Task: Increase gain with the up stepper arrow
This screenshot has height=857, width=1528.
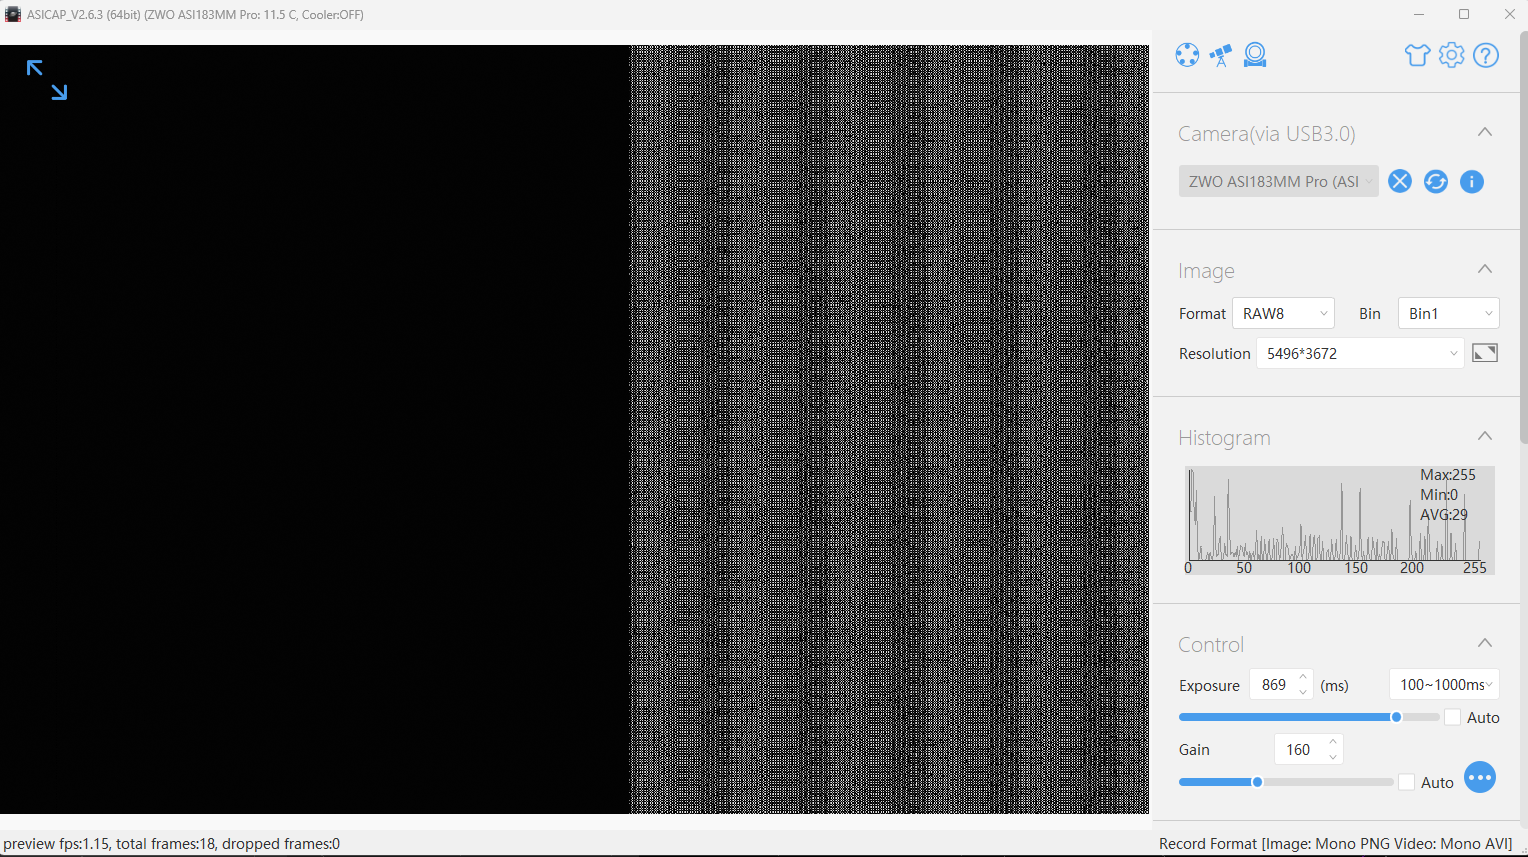Action: point(1333,742)
